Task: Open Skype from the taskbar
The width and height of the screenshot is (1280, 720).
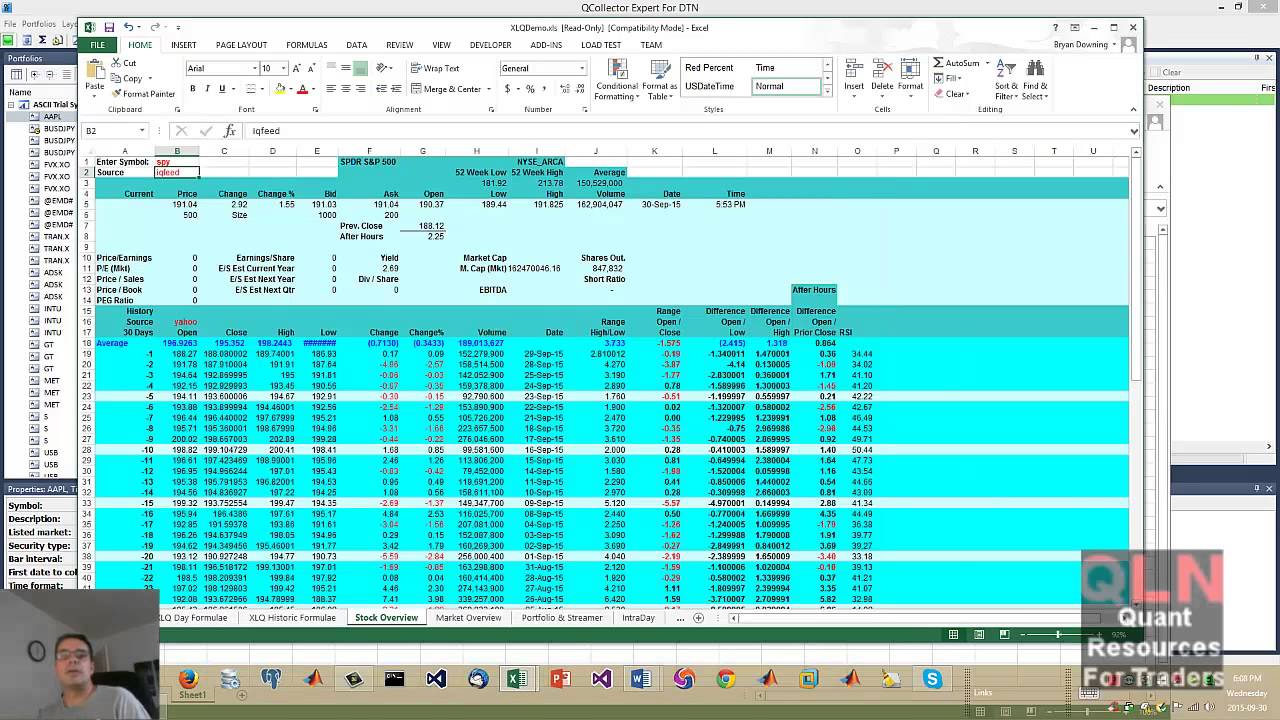Action: click(x=932, y=680)
